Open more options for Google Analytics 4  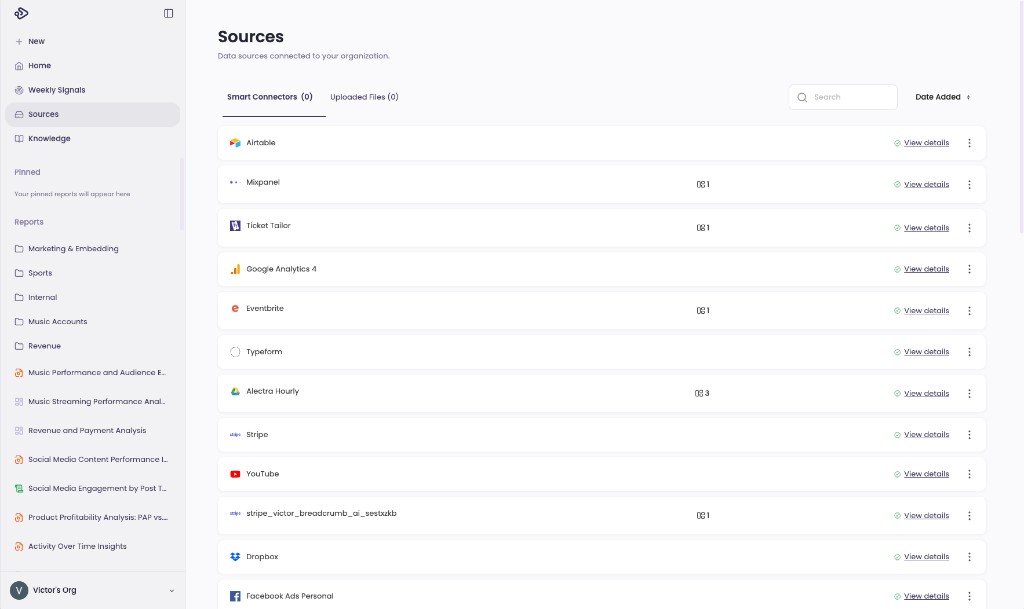(969, 269)
